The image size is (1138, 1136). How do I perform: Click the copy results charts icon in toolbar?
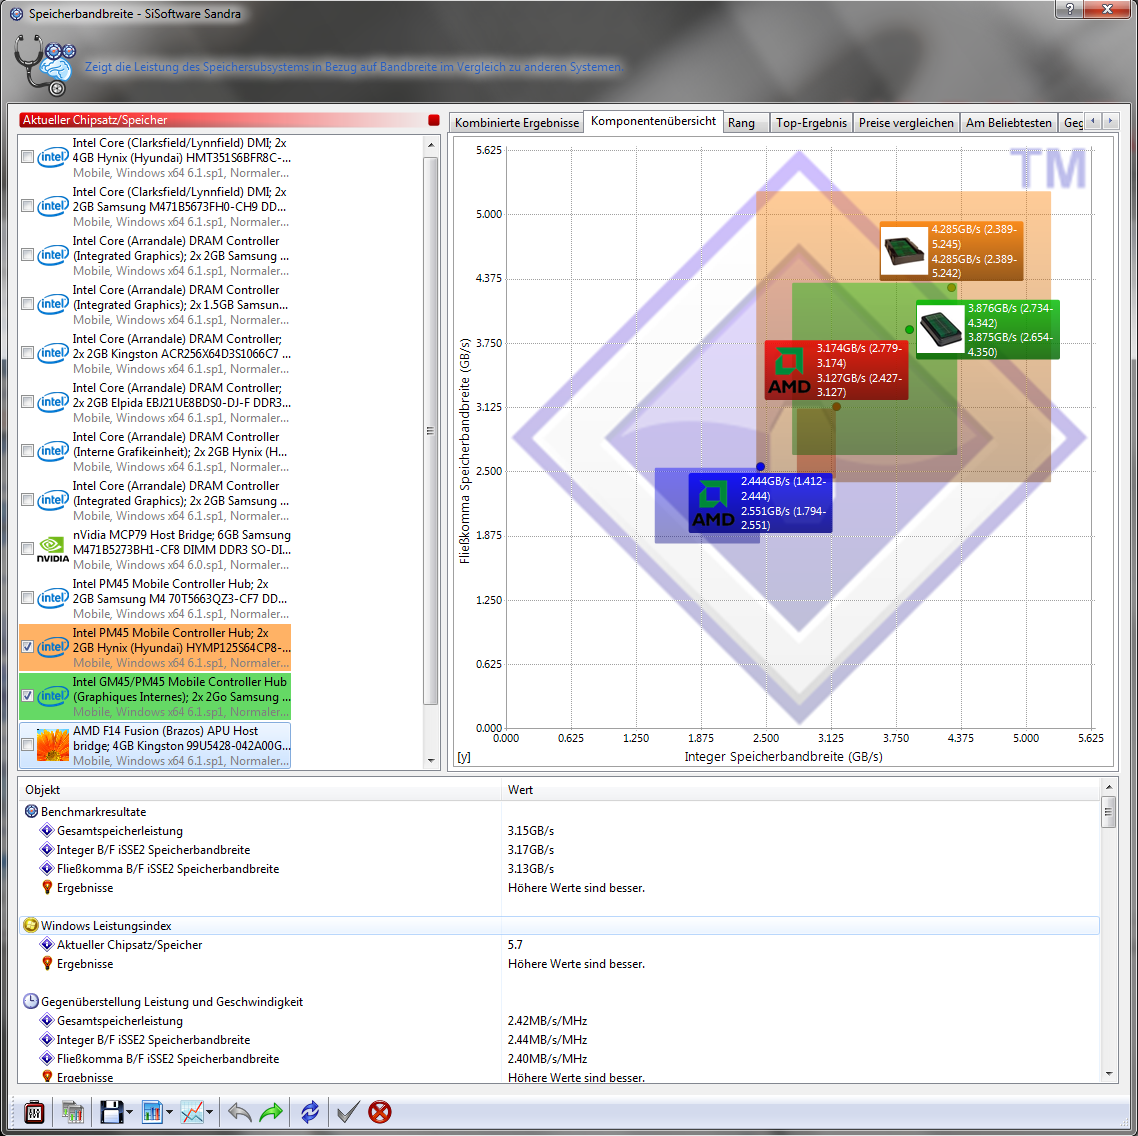(x=73, y=1112)
